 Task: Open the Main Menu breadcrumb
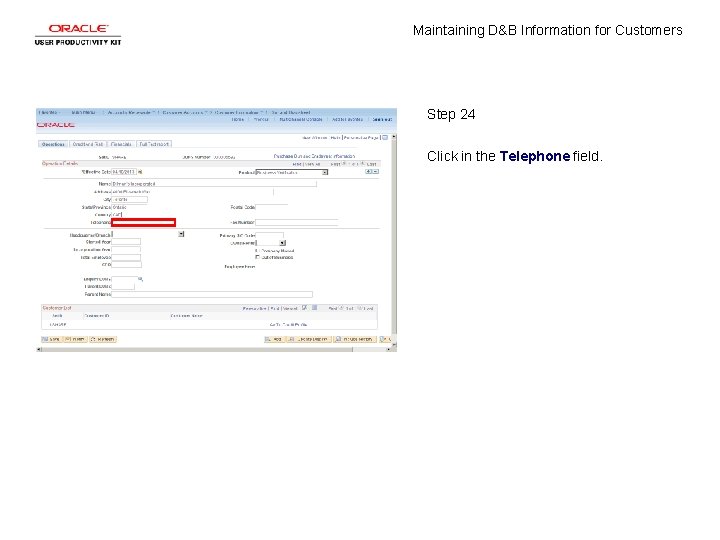[84, 112]
